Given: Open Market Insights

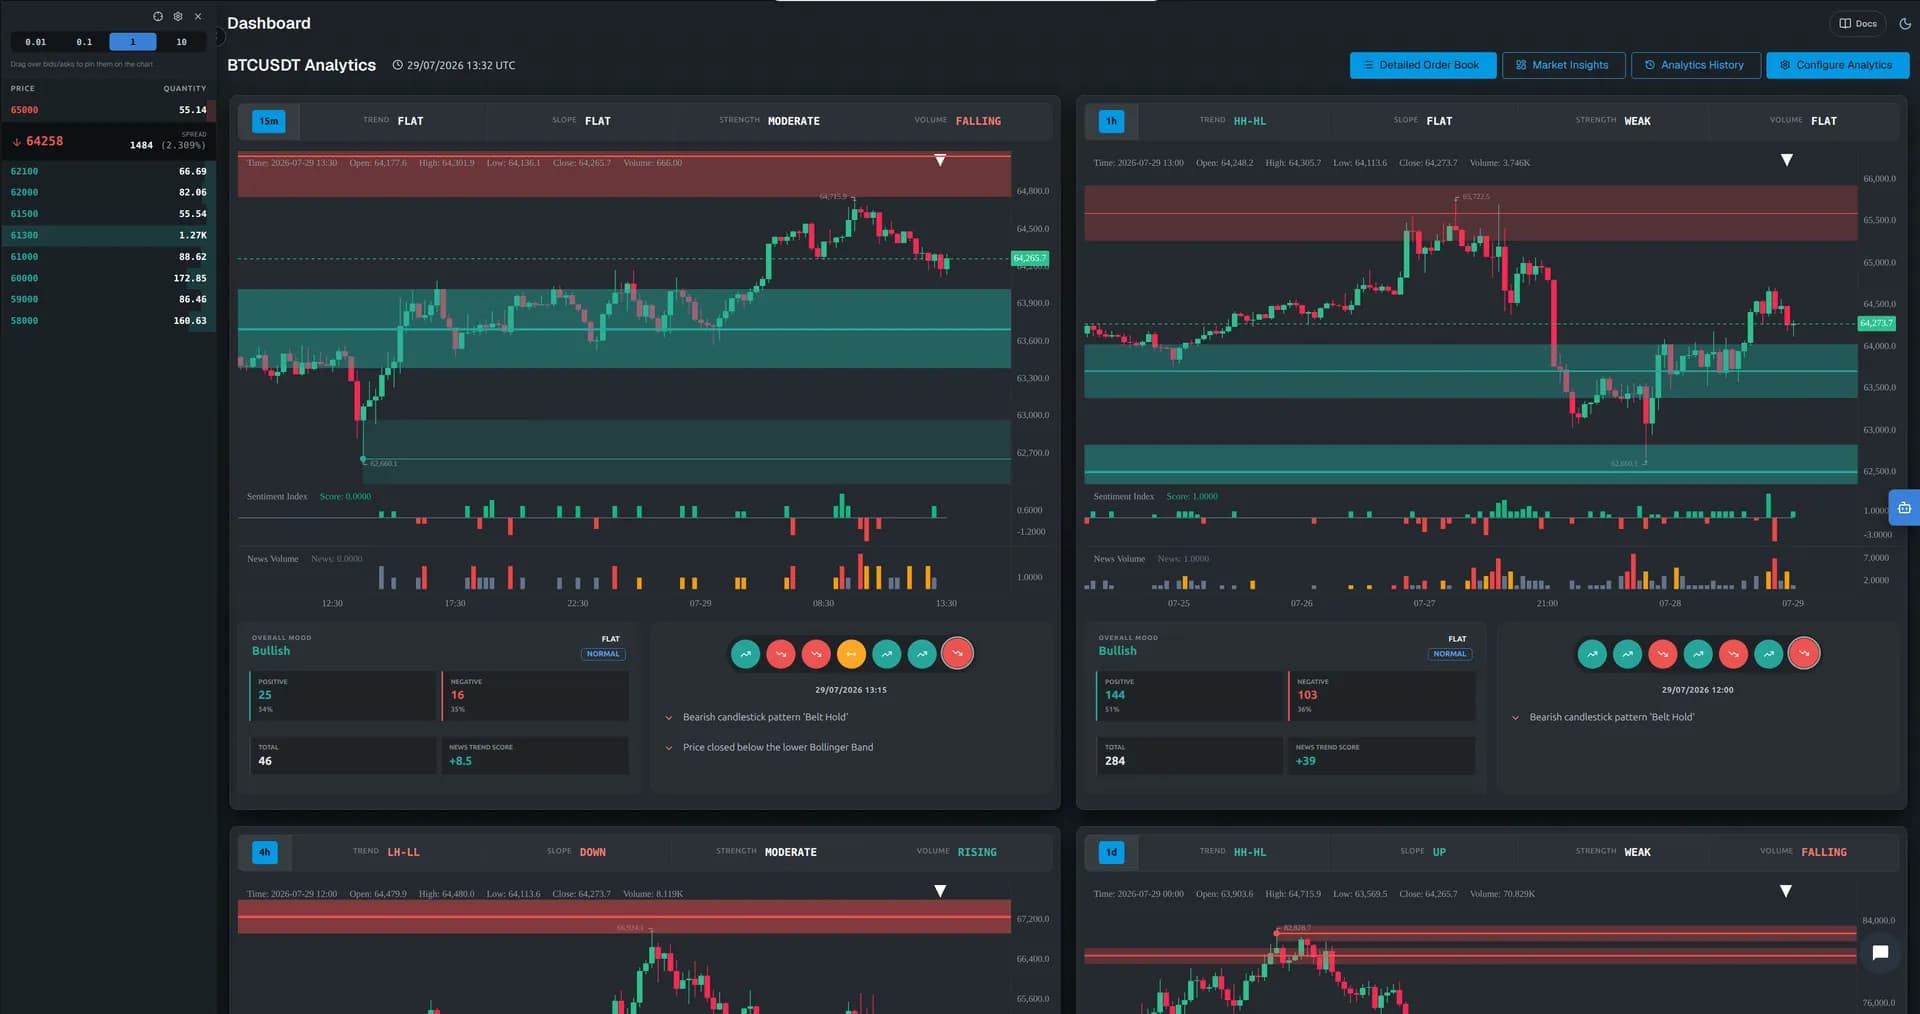Looking at the screenshot, I should tap(1563, 65).
